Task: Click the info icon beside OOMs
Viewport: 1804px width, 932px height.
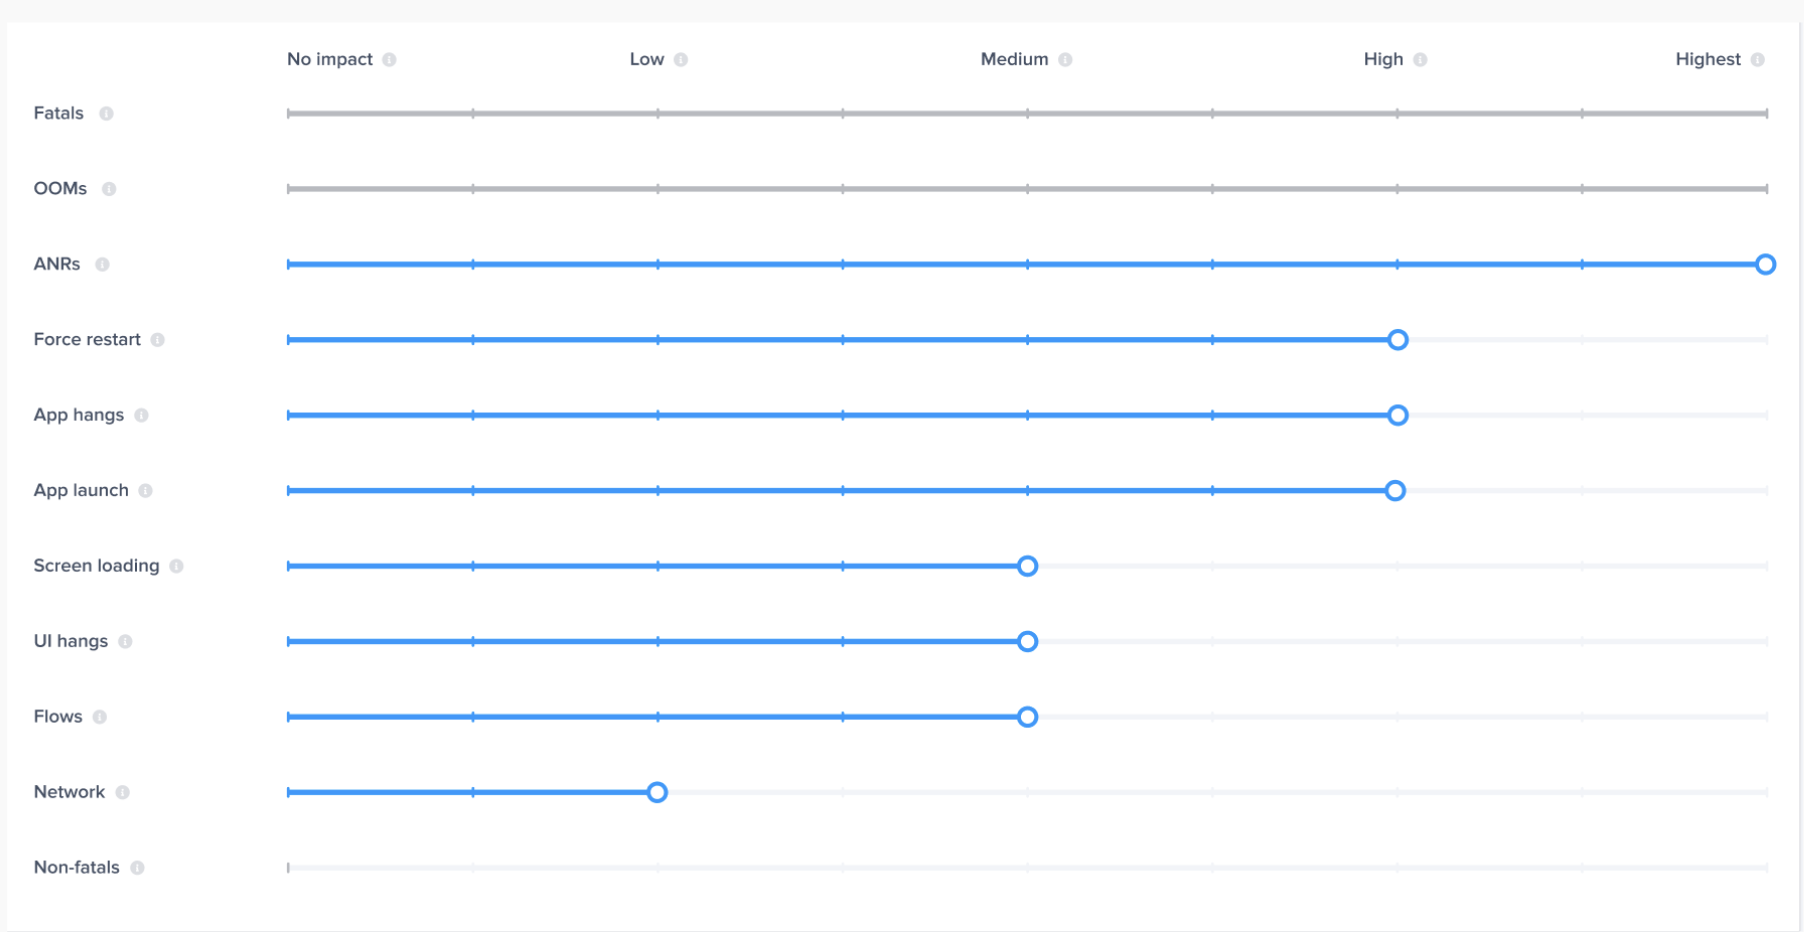Action: tap(109, 189)
